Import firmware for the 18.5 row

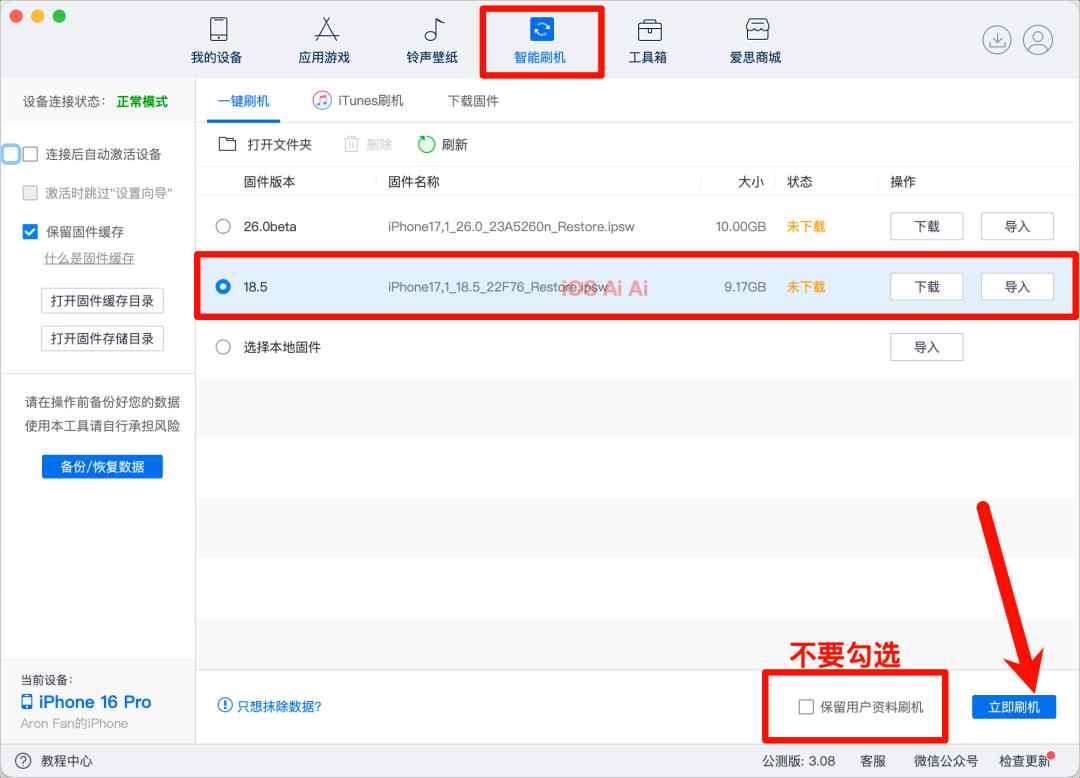click(x=1017, y=286)
